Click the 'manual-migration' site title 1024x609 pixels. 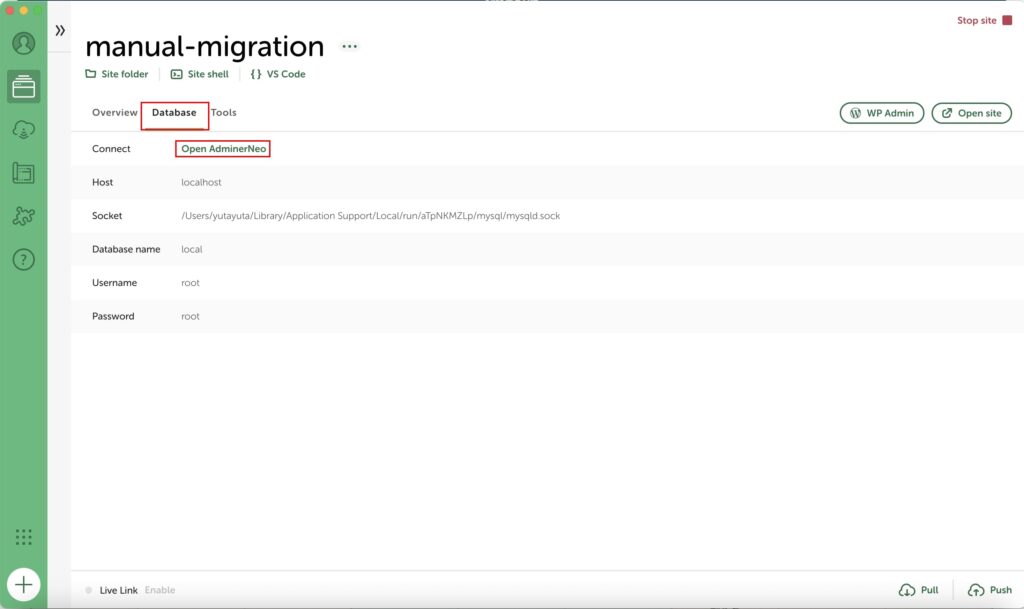coord(204,46)
